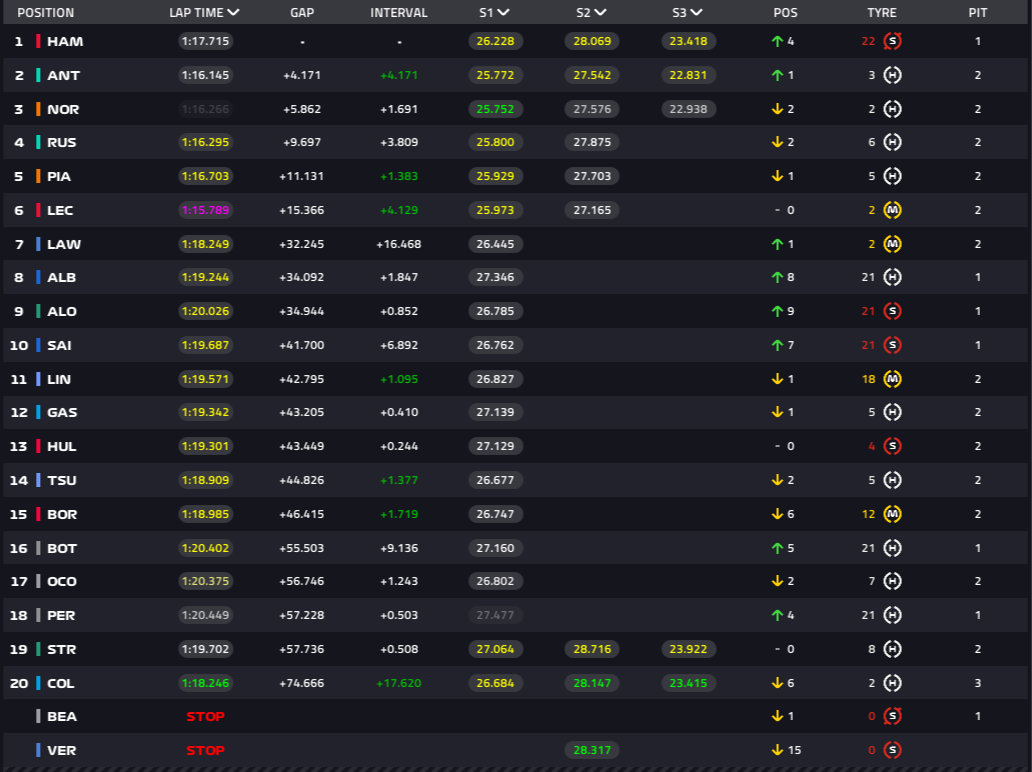
Task: Click the green up arrow for ALB
Action: (777, 277)
